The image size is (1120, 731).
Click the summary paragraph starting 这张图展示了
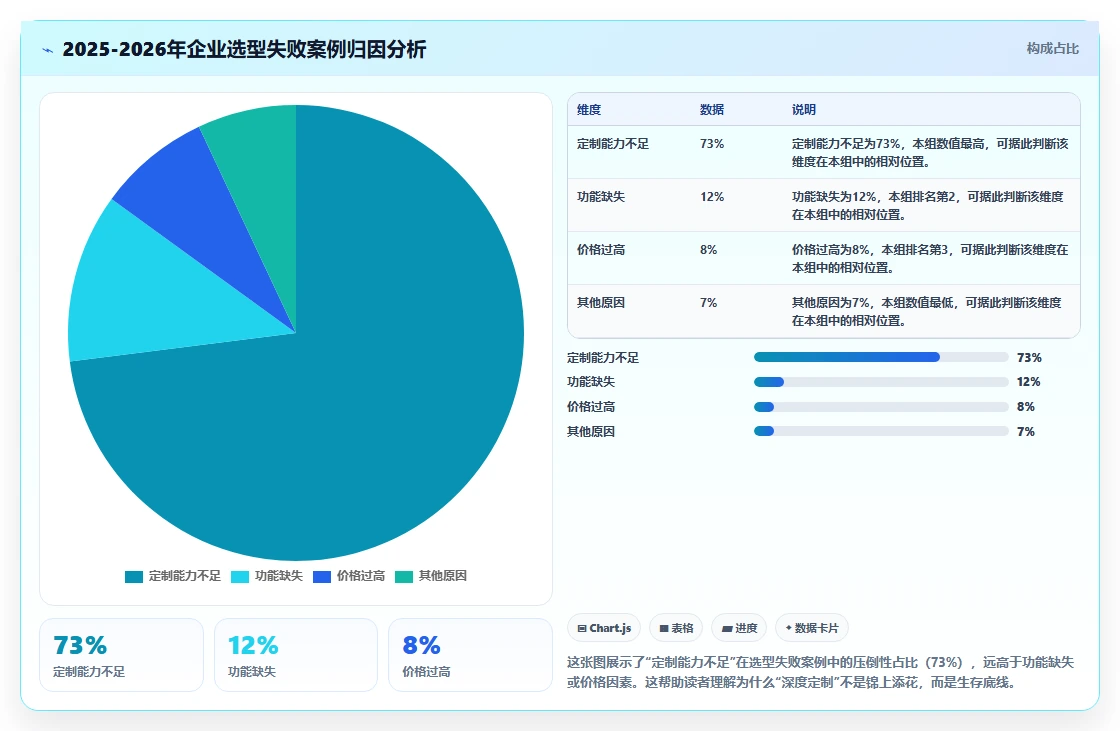pos(821,672)
